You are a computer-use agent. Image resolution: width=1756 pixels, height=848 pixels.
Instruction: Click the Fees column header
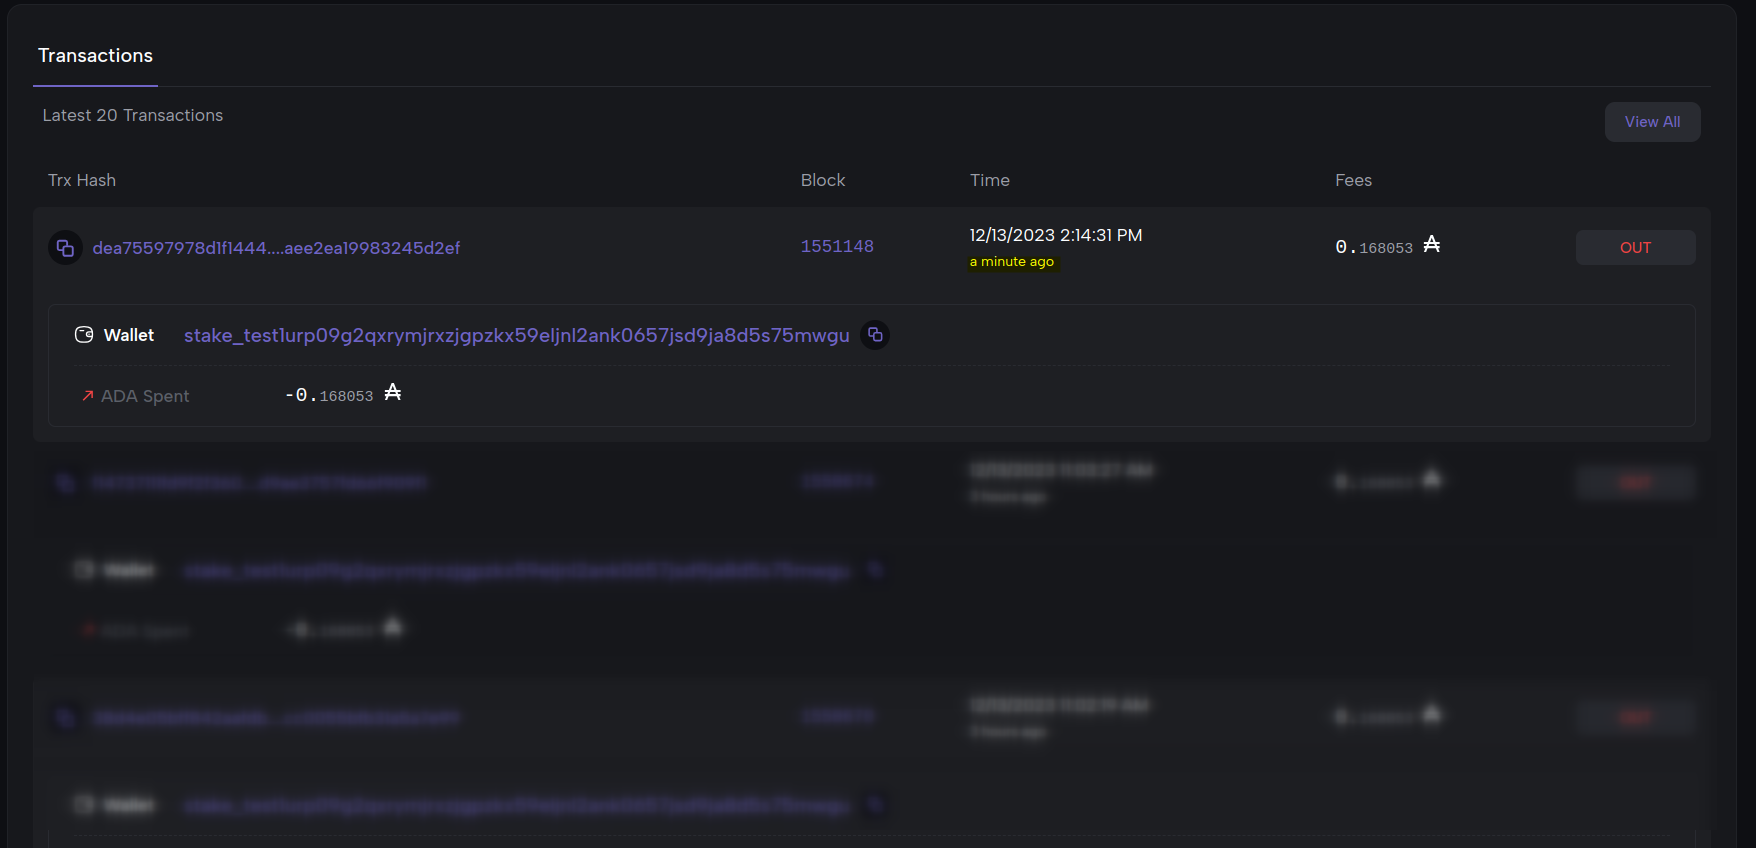pyautogui.click(x=1353, y=180)
